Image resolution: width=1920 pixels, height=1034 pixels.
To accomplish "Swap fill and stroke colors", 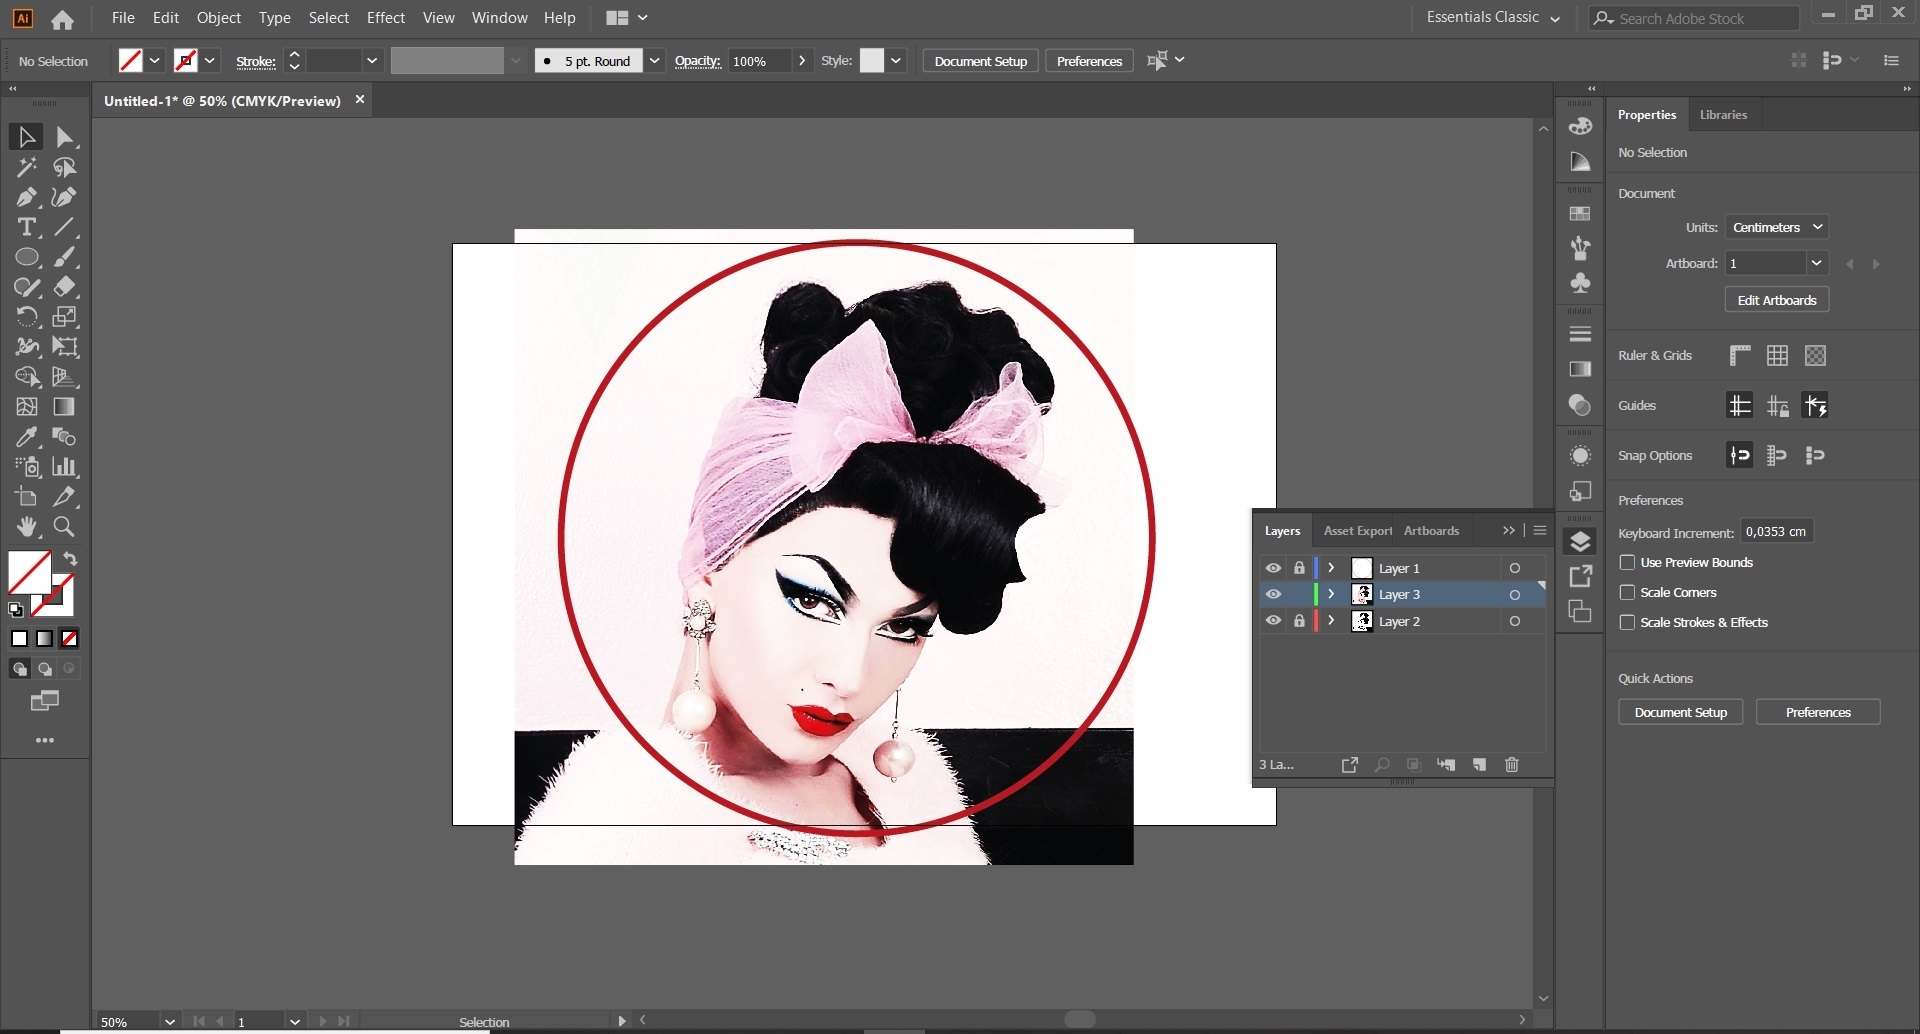I will point(70,559).
